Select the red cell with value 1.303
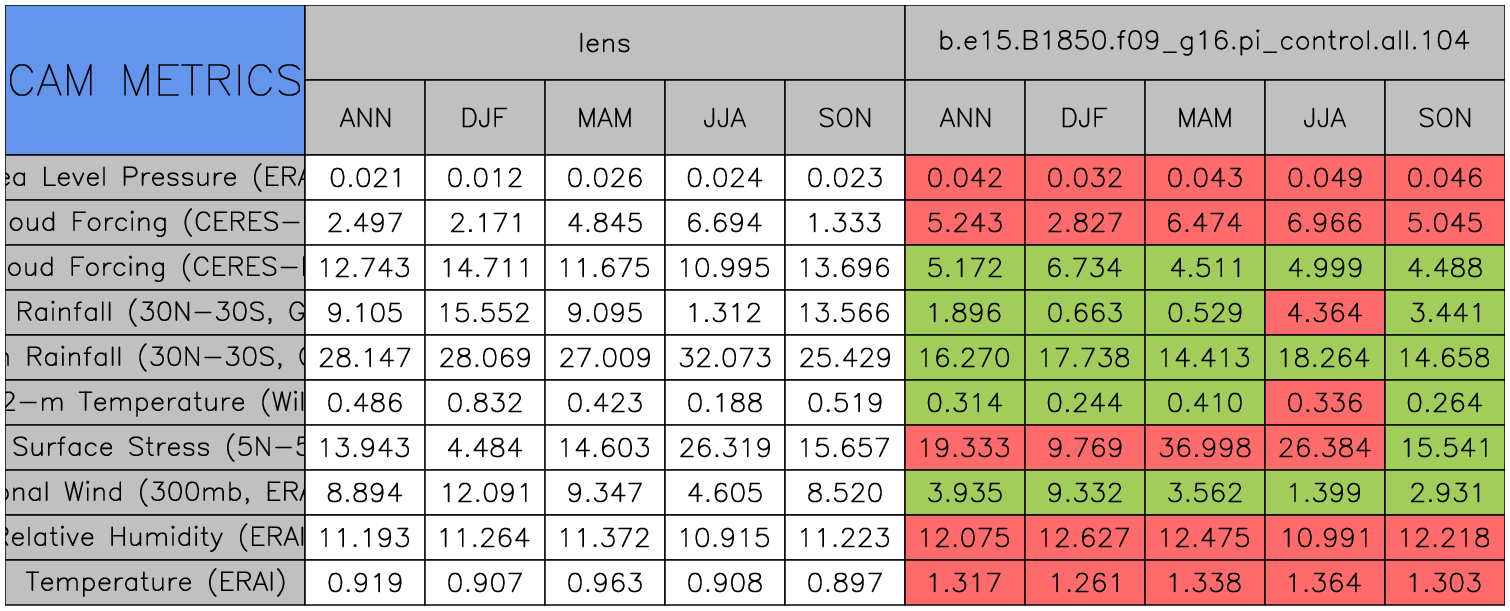This screenshot has width=1510, height=611. [1445, 582]
